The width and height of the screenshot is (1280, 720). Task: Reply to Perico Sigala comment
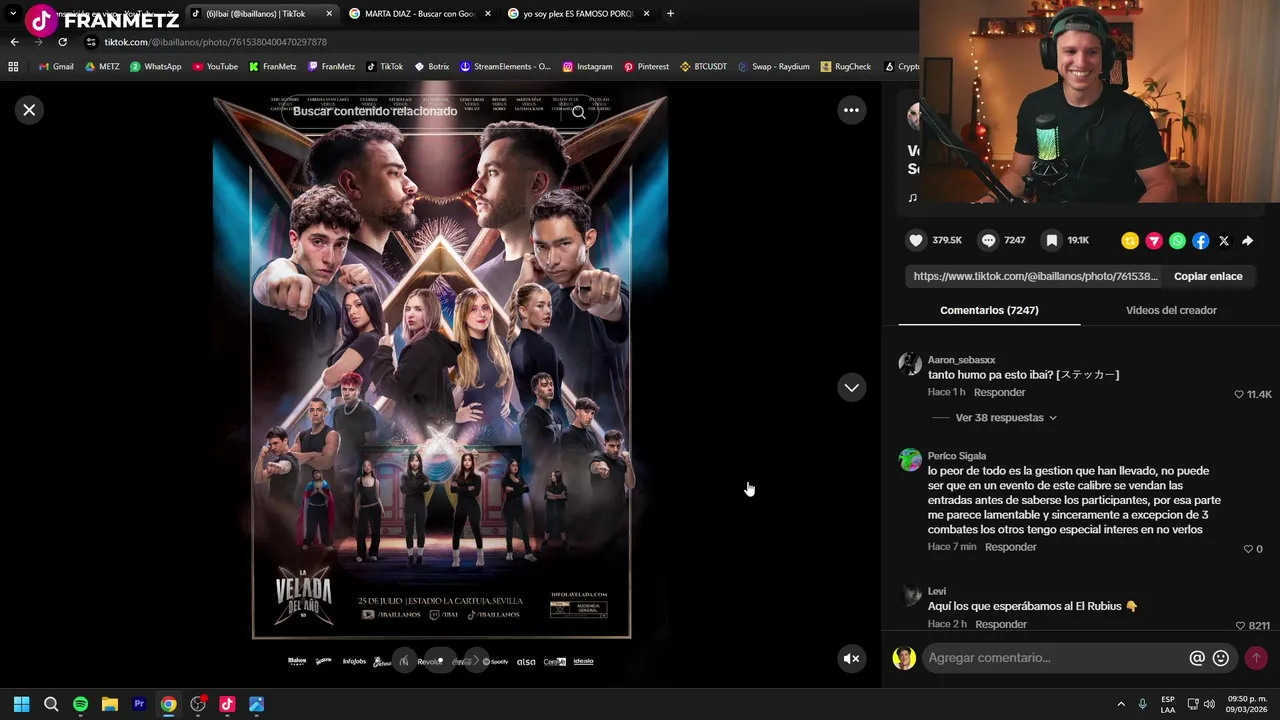1011,547
